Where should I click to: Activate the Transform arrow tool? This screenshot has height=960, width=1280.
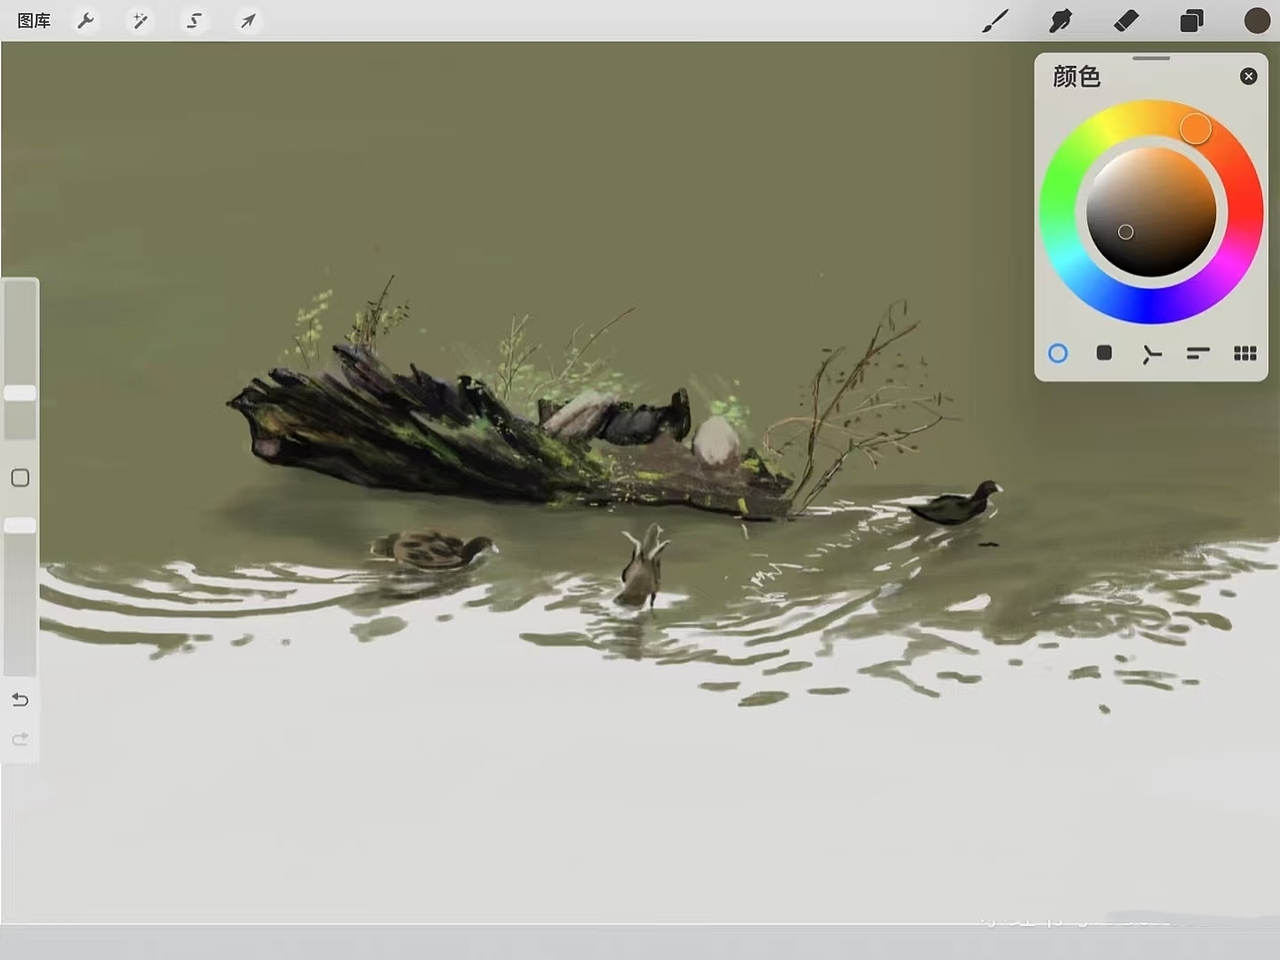[x=248, y=20]
